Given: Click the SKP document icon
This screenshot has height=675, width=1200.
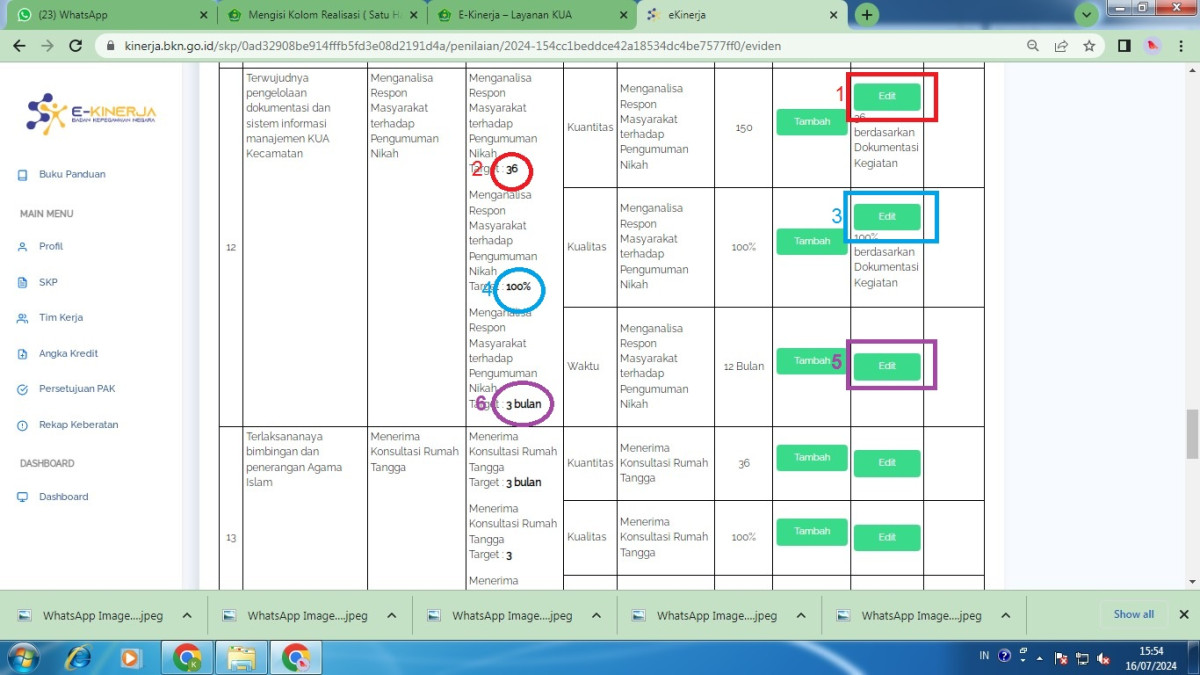Looking at the screenshot, I should [x=22, y=283].
